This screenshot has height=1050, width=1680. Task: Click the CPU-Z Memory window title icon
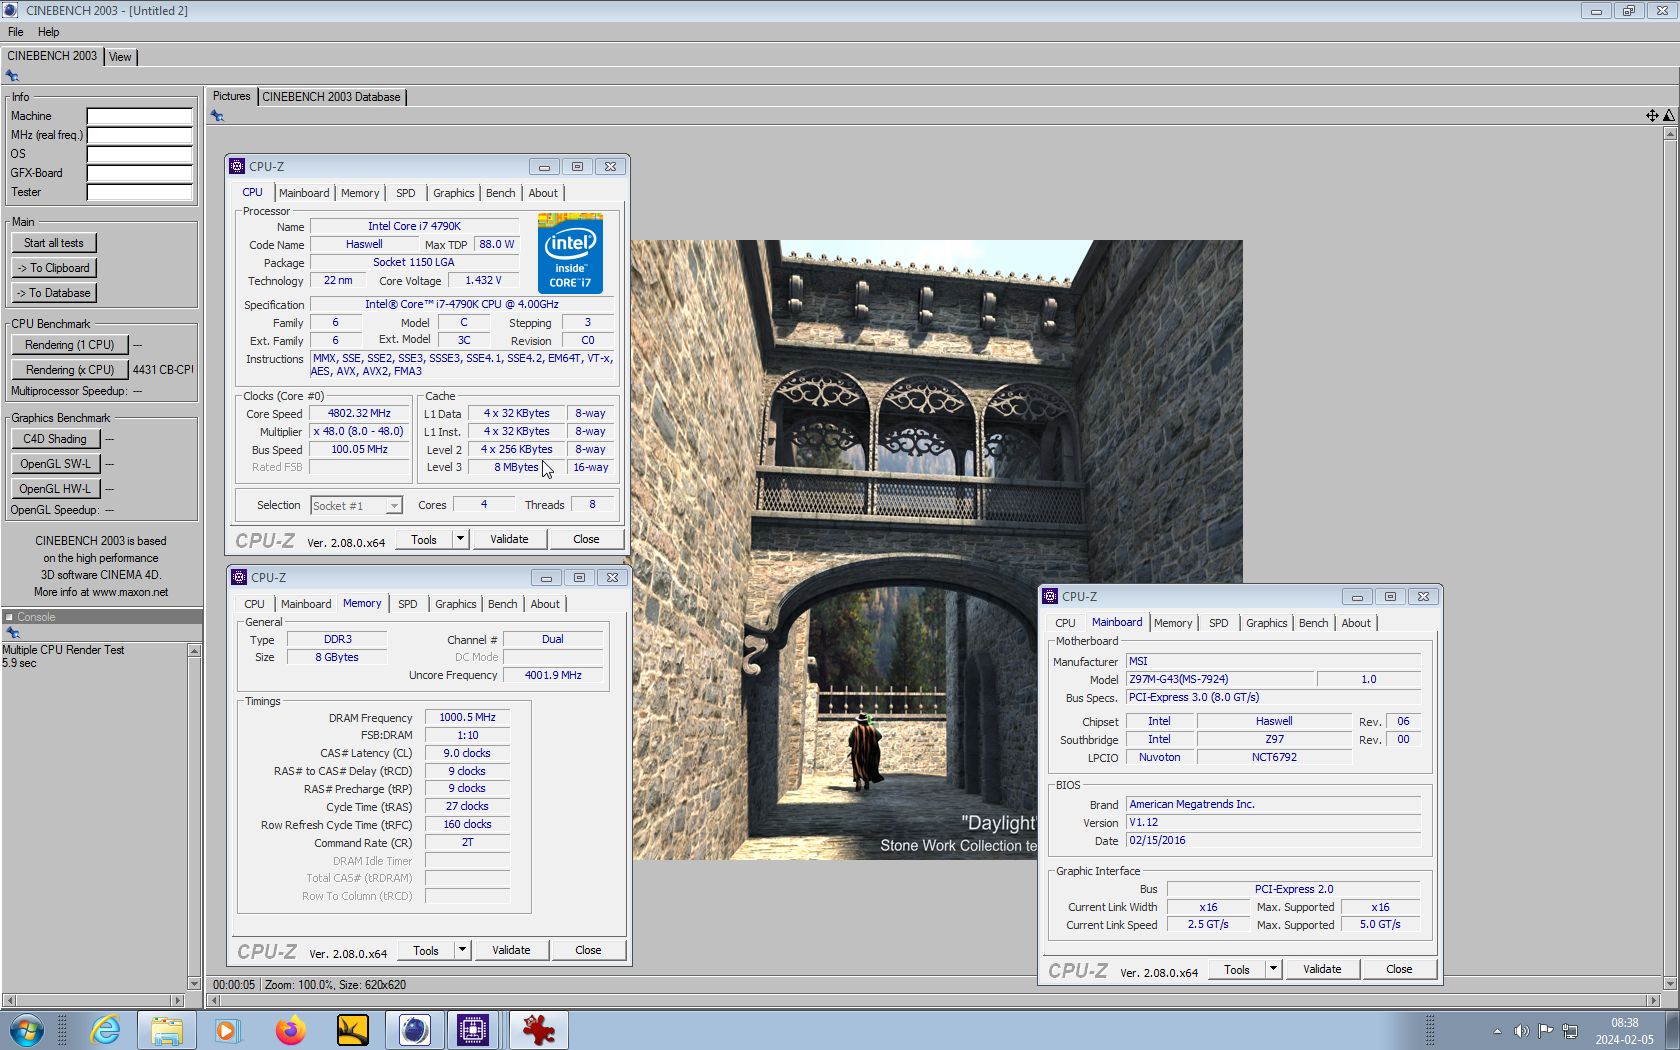pos(239,577)
